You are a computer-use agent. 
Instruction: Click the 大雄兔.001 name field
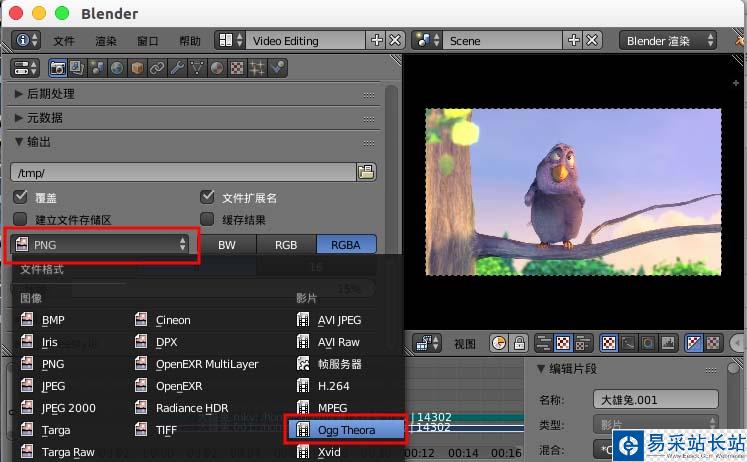click(656, 400)
